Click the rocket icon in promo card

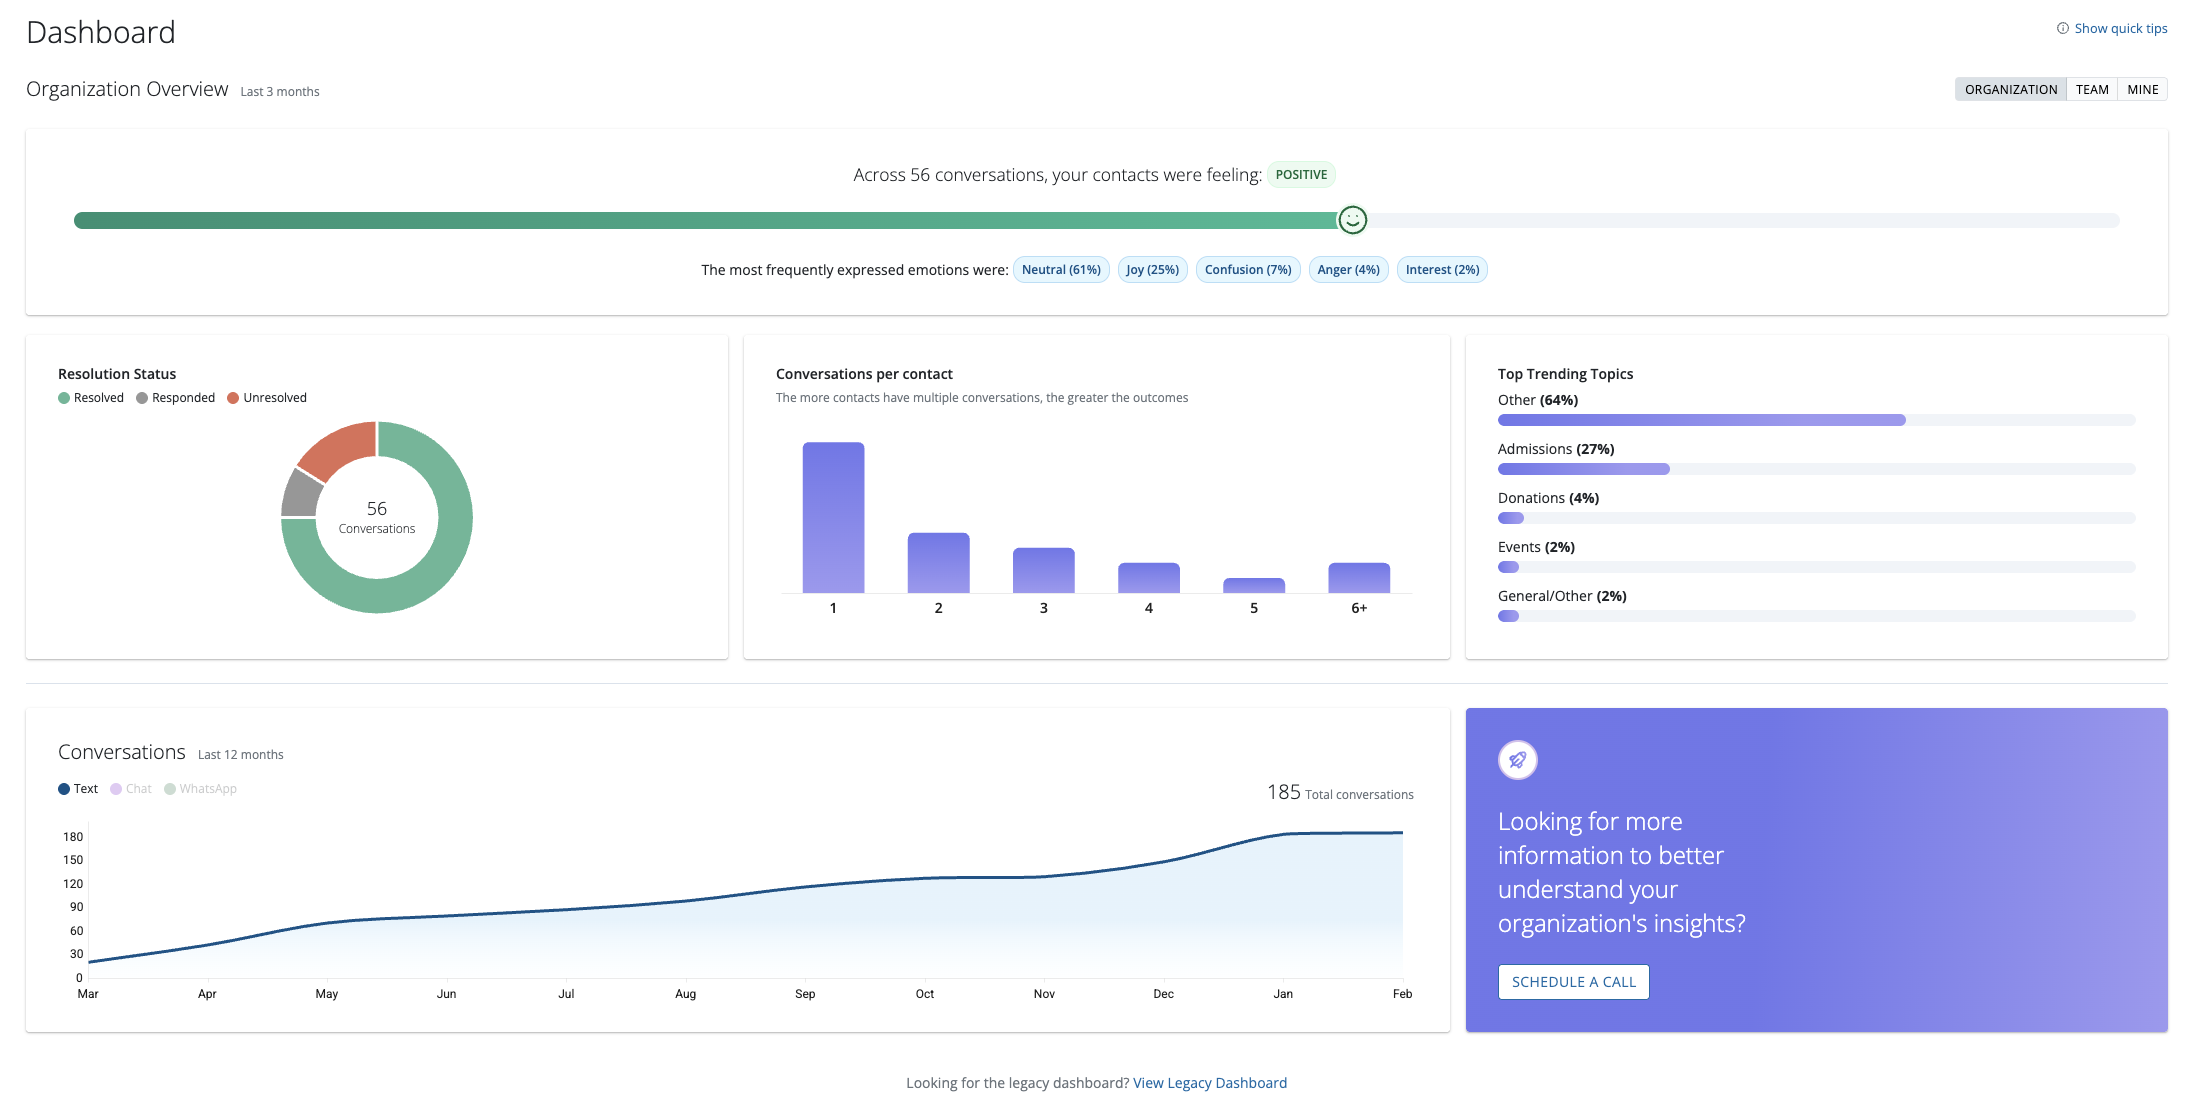pyautogui.click(x=1517, y=760)
